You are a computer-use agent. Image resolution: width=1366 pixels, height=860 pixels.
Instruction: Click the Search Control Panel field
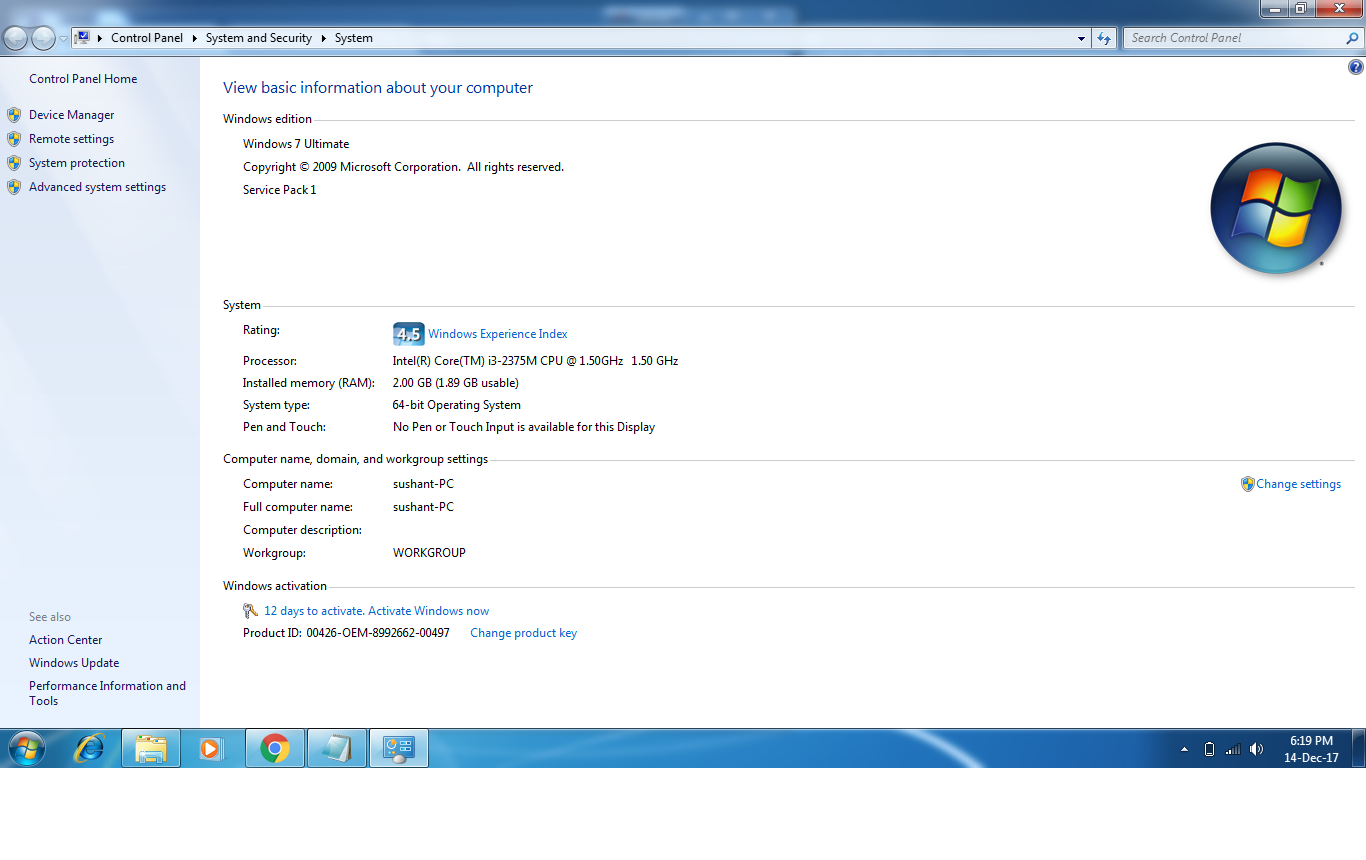[1235, 38]
